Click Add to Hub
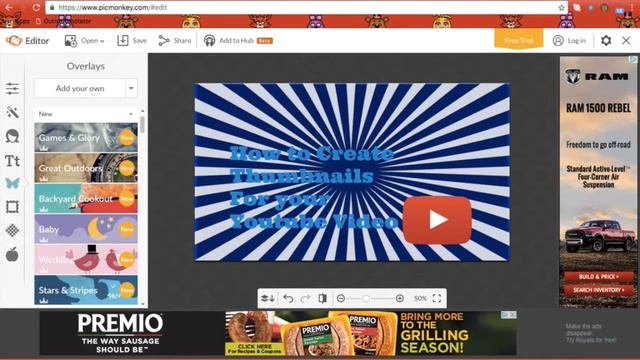This screenshot has width=640, height=360. point(238,40)
